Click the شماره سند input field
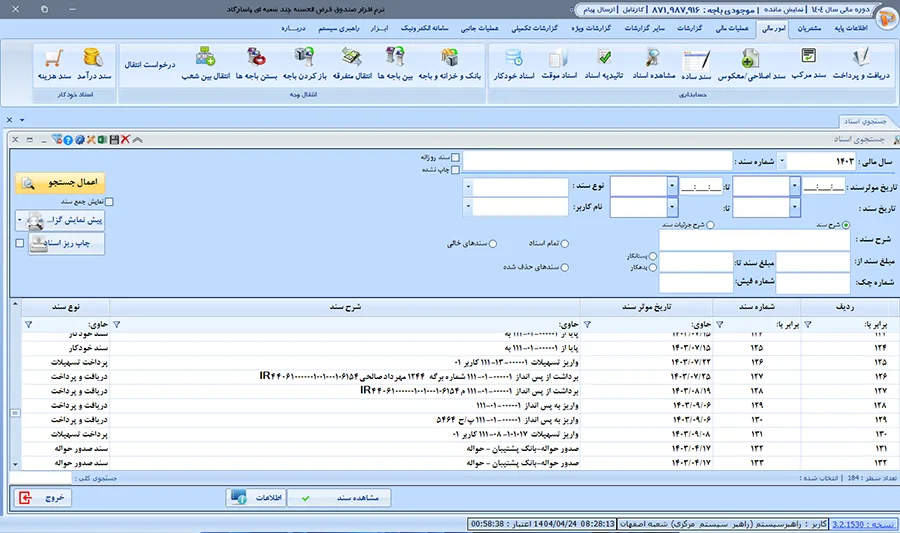This screenshot has width=900, height=533. click(599, 161)
